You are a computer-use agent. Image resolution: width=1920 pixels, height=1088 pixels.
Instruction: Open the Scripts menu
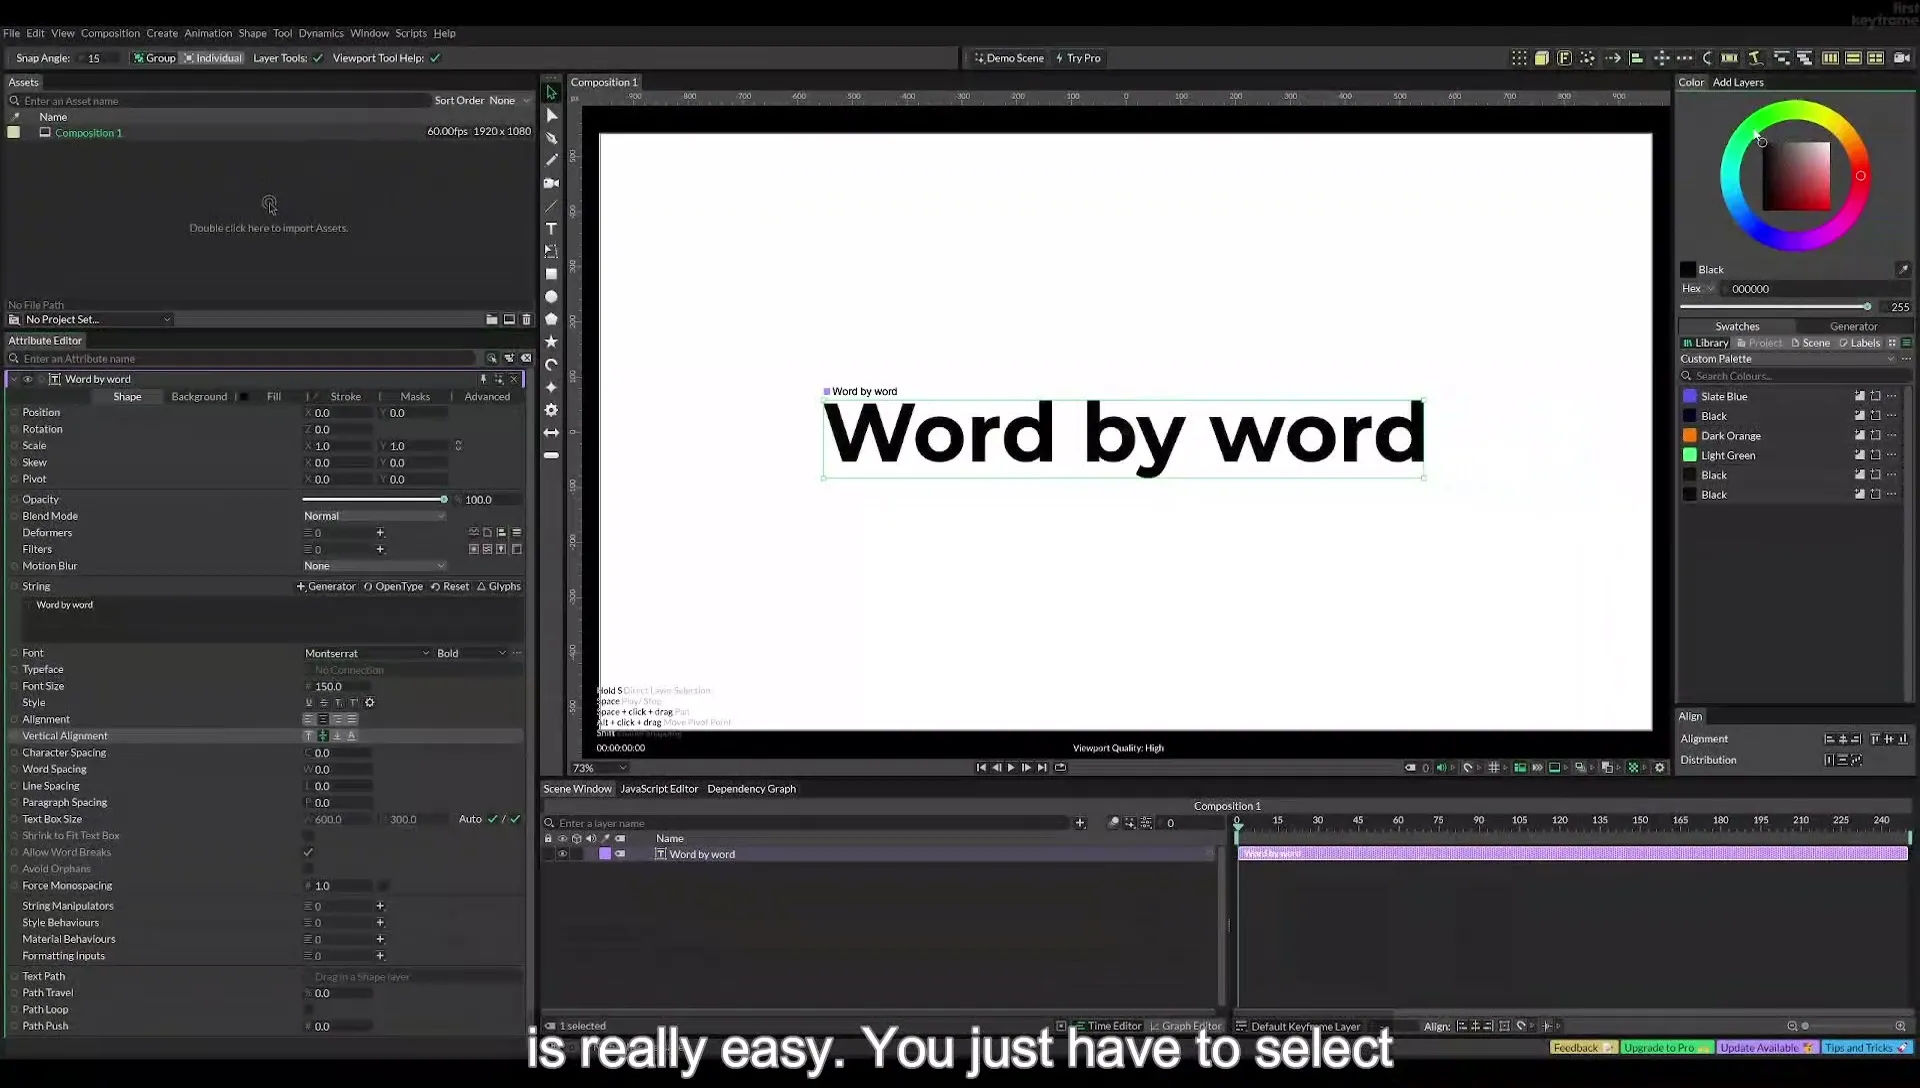410,33
